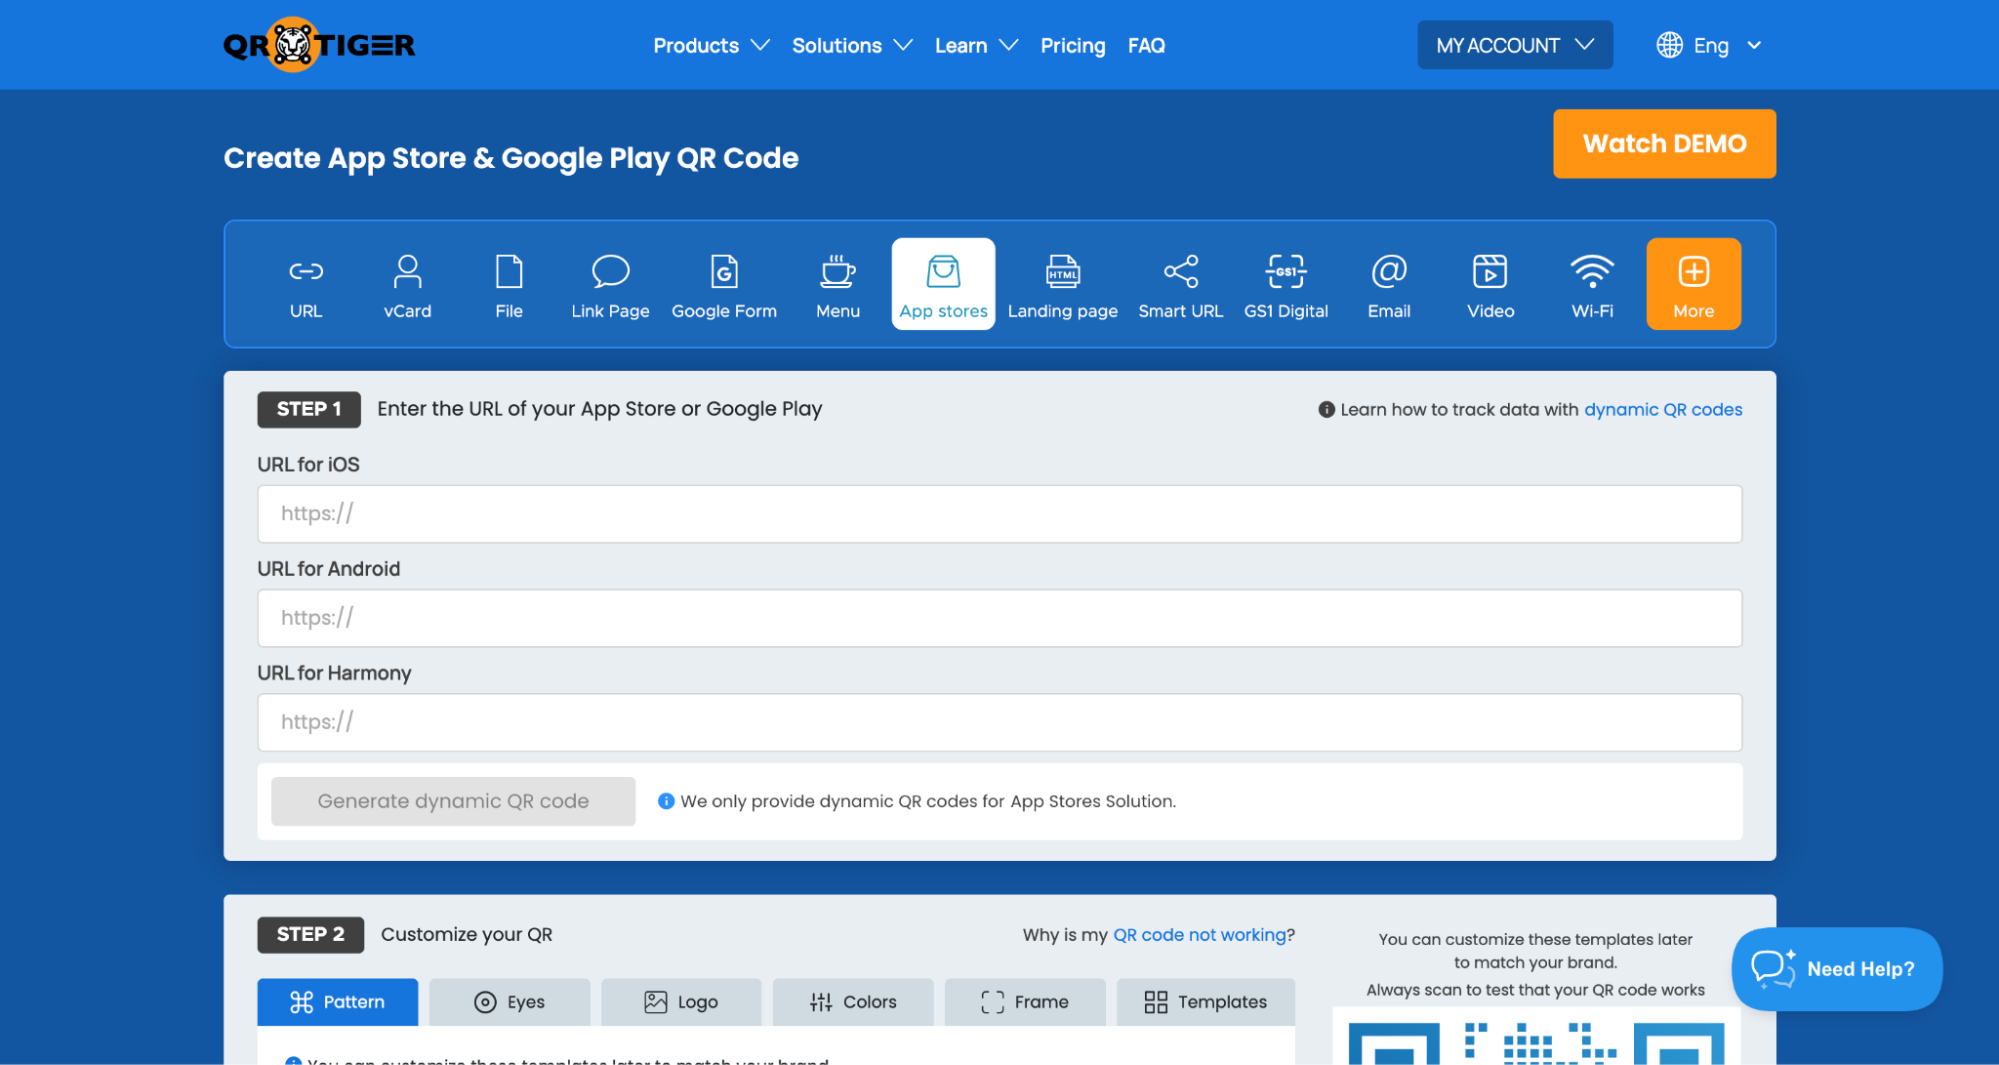
Task: Open the Need Help chat widget
Action: pyautogui.click(x=1837, y=969)
